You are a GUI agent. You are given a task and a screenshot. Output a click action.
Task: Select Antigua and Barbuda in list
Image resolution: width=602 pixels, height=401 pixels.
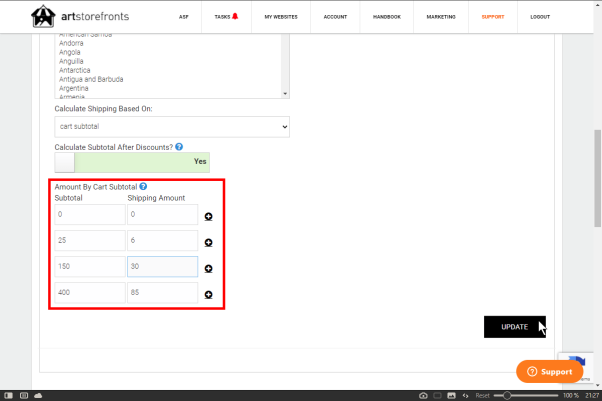coord(91,79)
